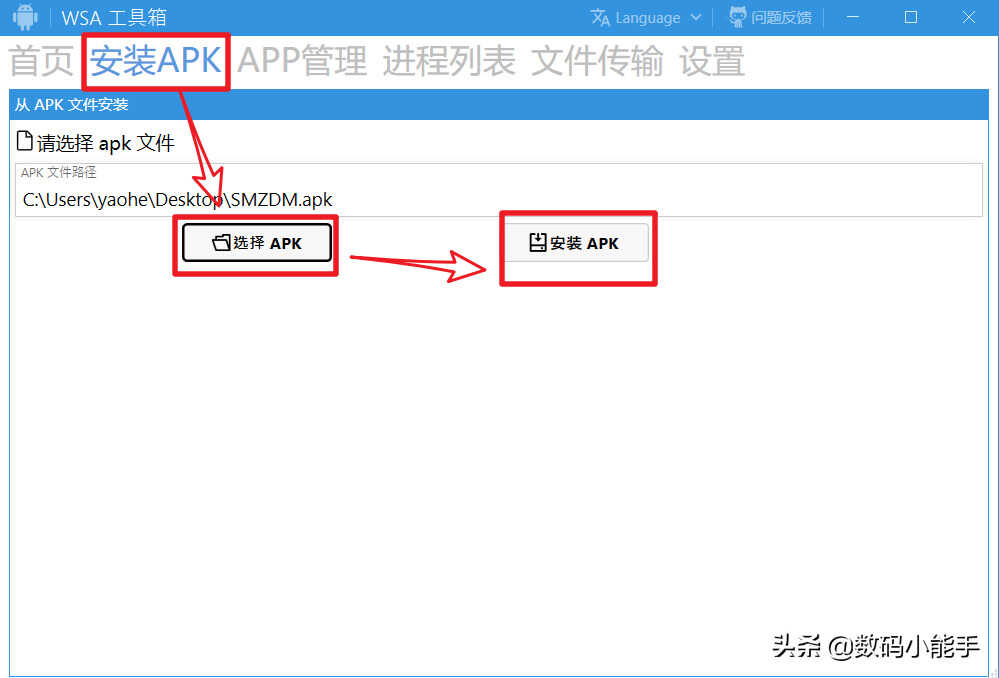Close the WSA 工具箱 window
This screenshot has height=678, width=999.
pyautogui.click(x=968, y=18)
